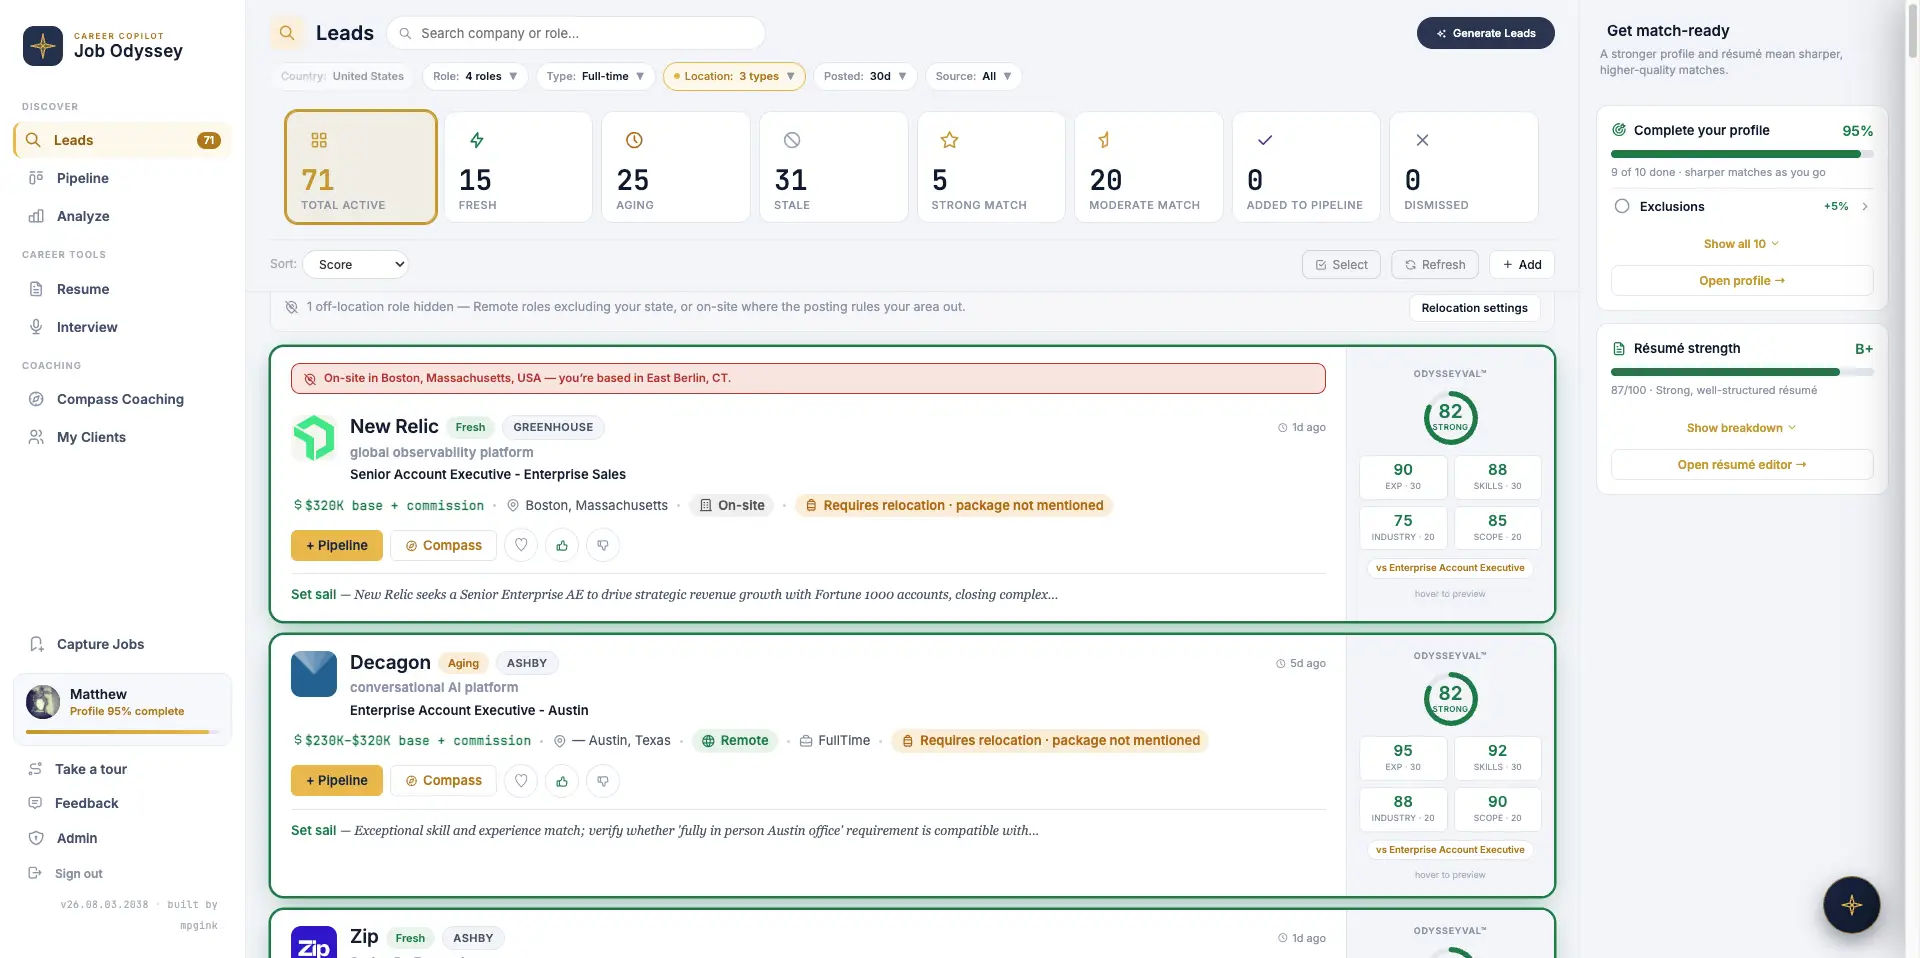This screenshot has width=1920, height=958.
Task: Thumbs down the Decagon lead
Action: (x=603, y=780)
